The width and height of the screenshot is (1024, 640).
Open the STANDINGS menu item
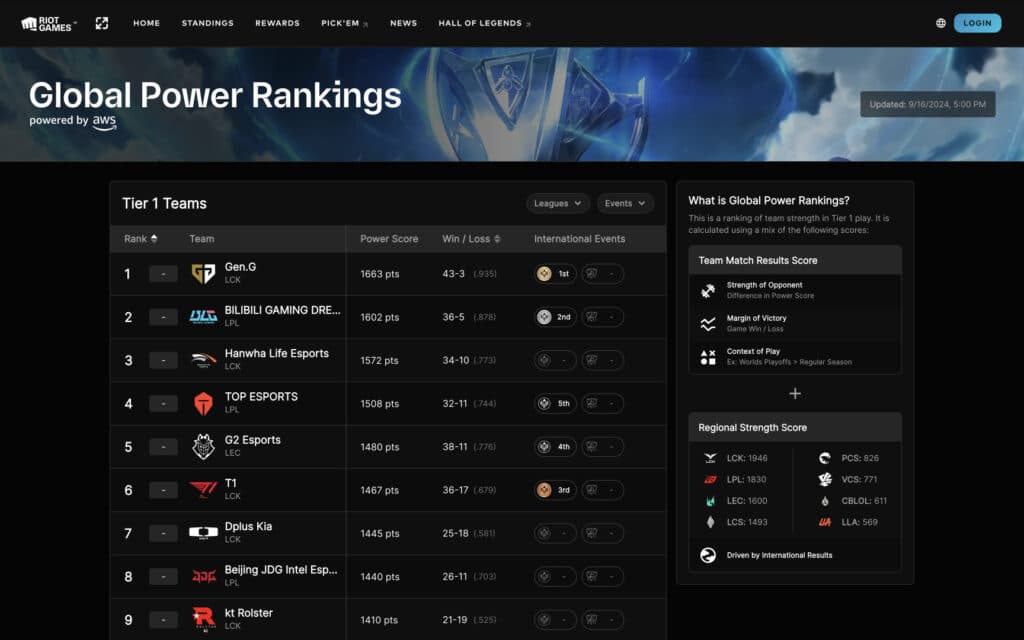click(x=207, y=22)
